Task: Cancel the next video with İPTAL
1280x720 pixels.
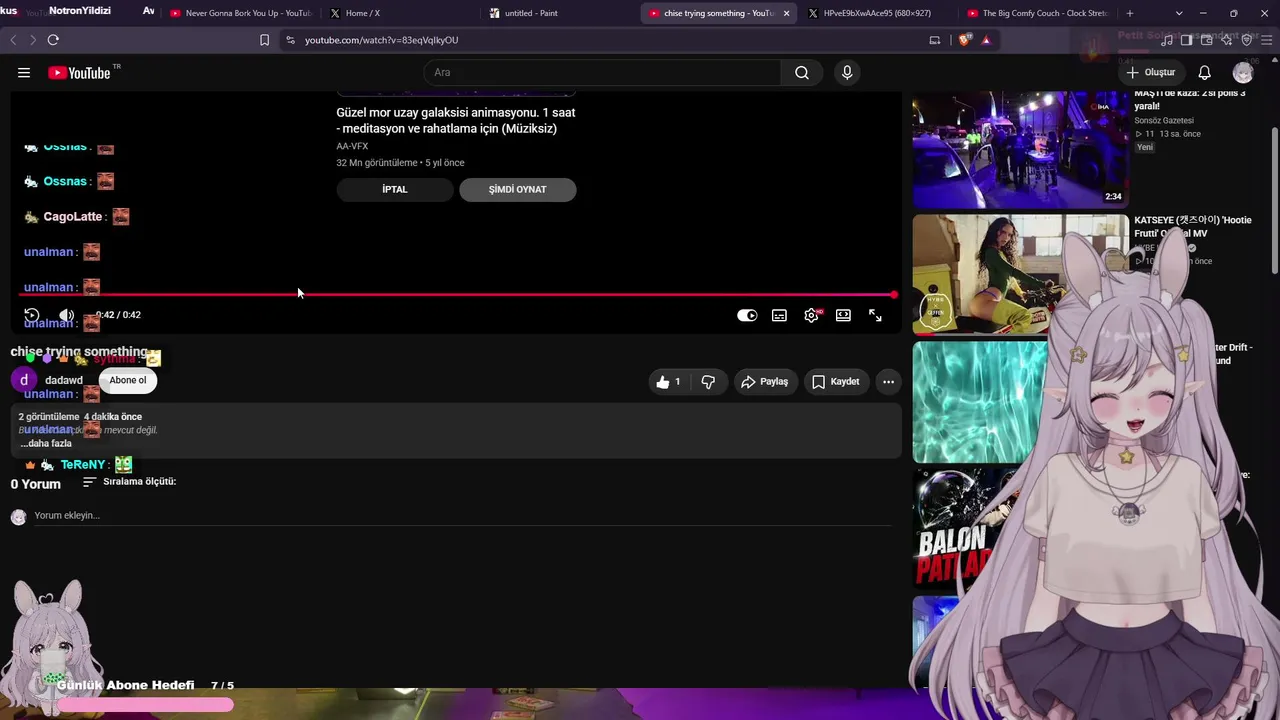Action: [395, 189]
